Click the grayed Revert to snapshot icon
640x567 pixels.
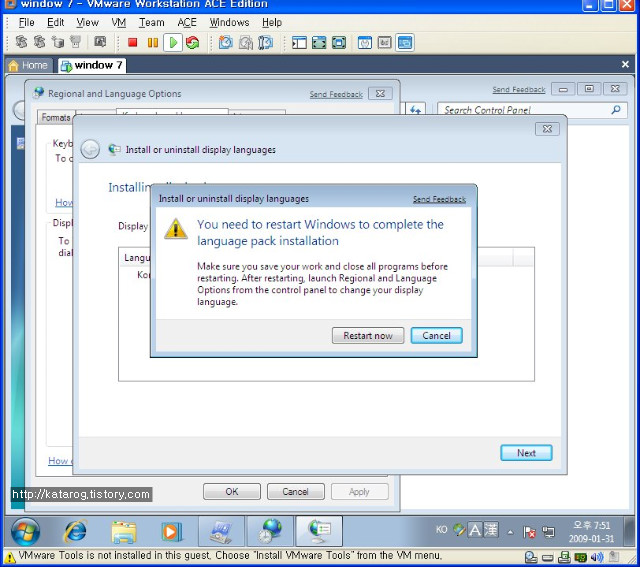[x=245, y=42]
